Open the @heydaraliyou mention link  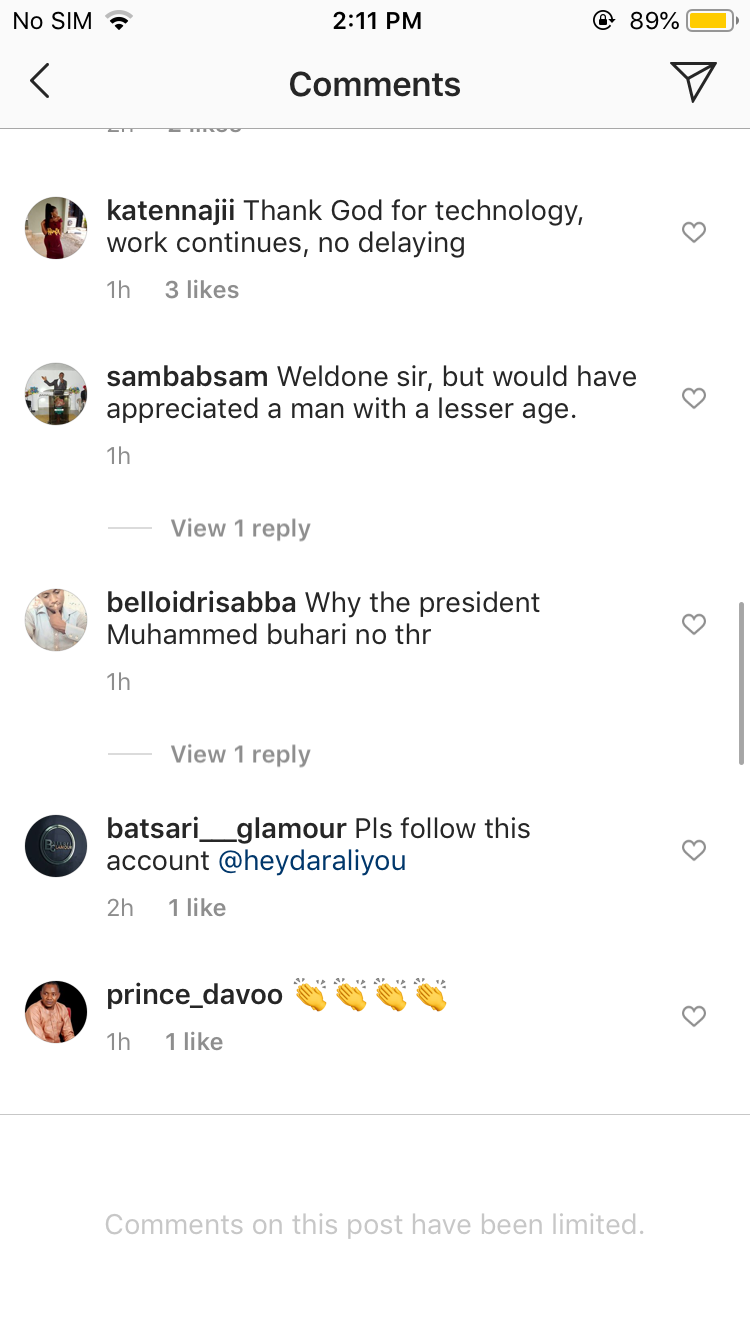coord(312,861)
